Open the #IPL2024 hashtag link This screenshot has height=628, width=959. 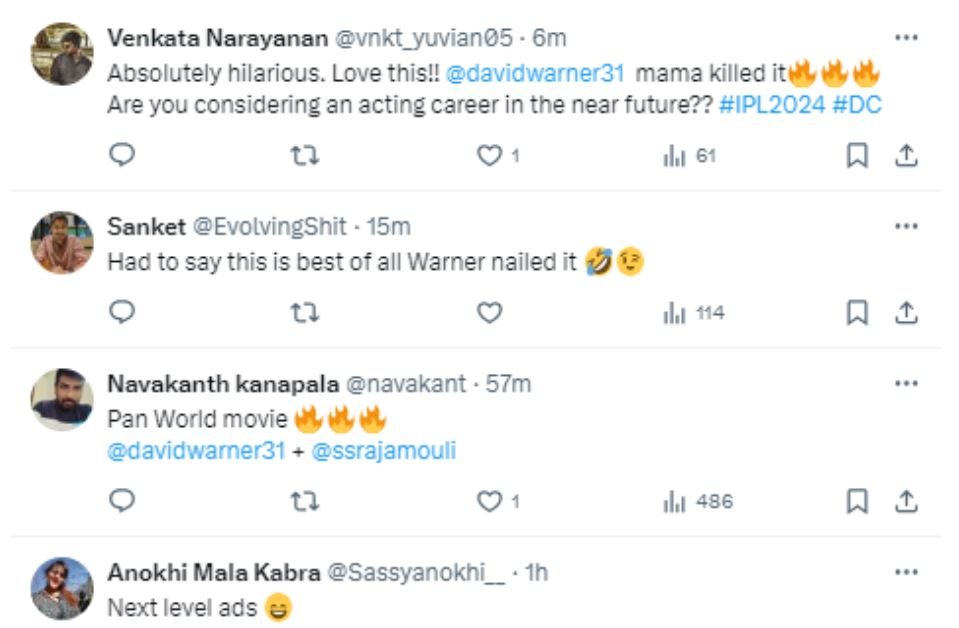[x=771, y=105]
